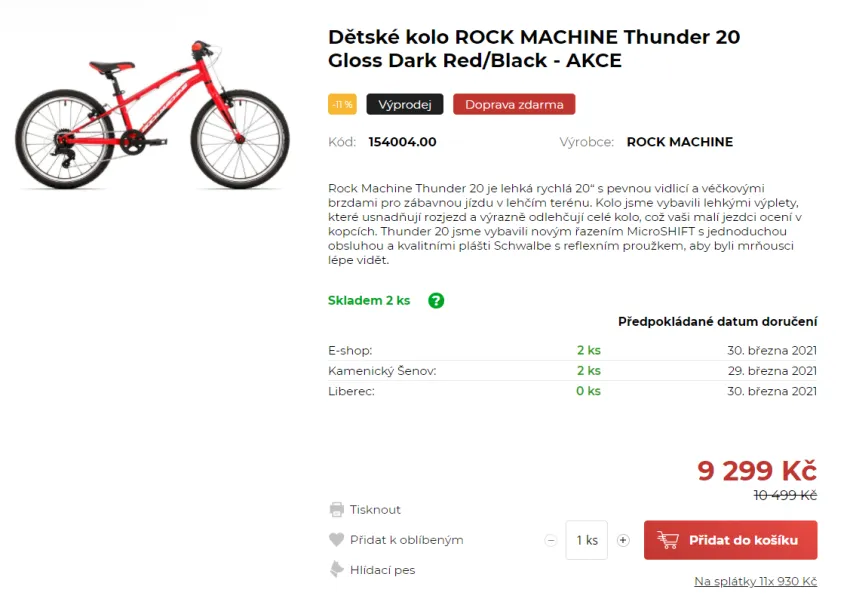The height and width of the screenshot is (614, 856).
Task: Decrease quantity with the minus button
Action: (x=550, y=540)
